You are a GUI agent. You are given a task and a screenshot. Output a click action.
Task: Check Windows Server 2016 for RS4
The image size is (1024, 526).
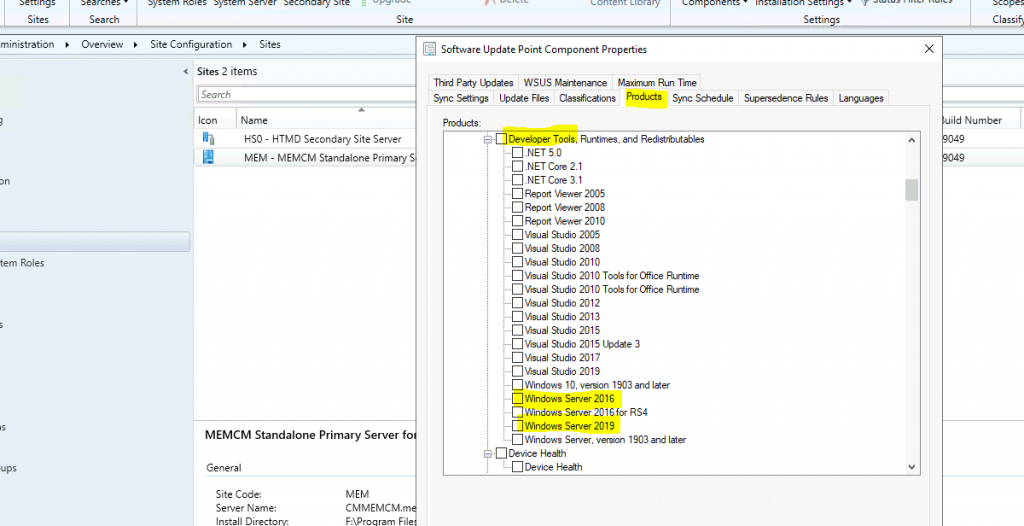(517, 412)
